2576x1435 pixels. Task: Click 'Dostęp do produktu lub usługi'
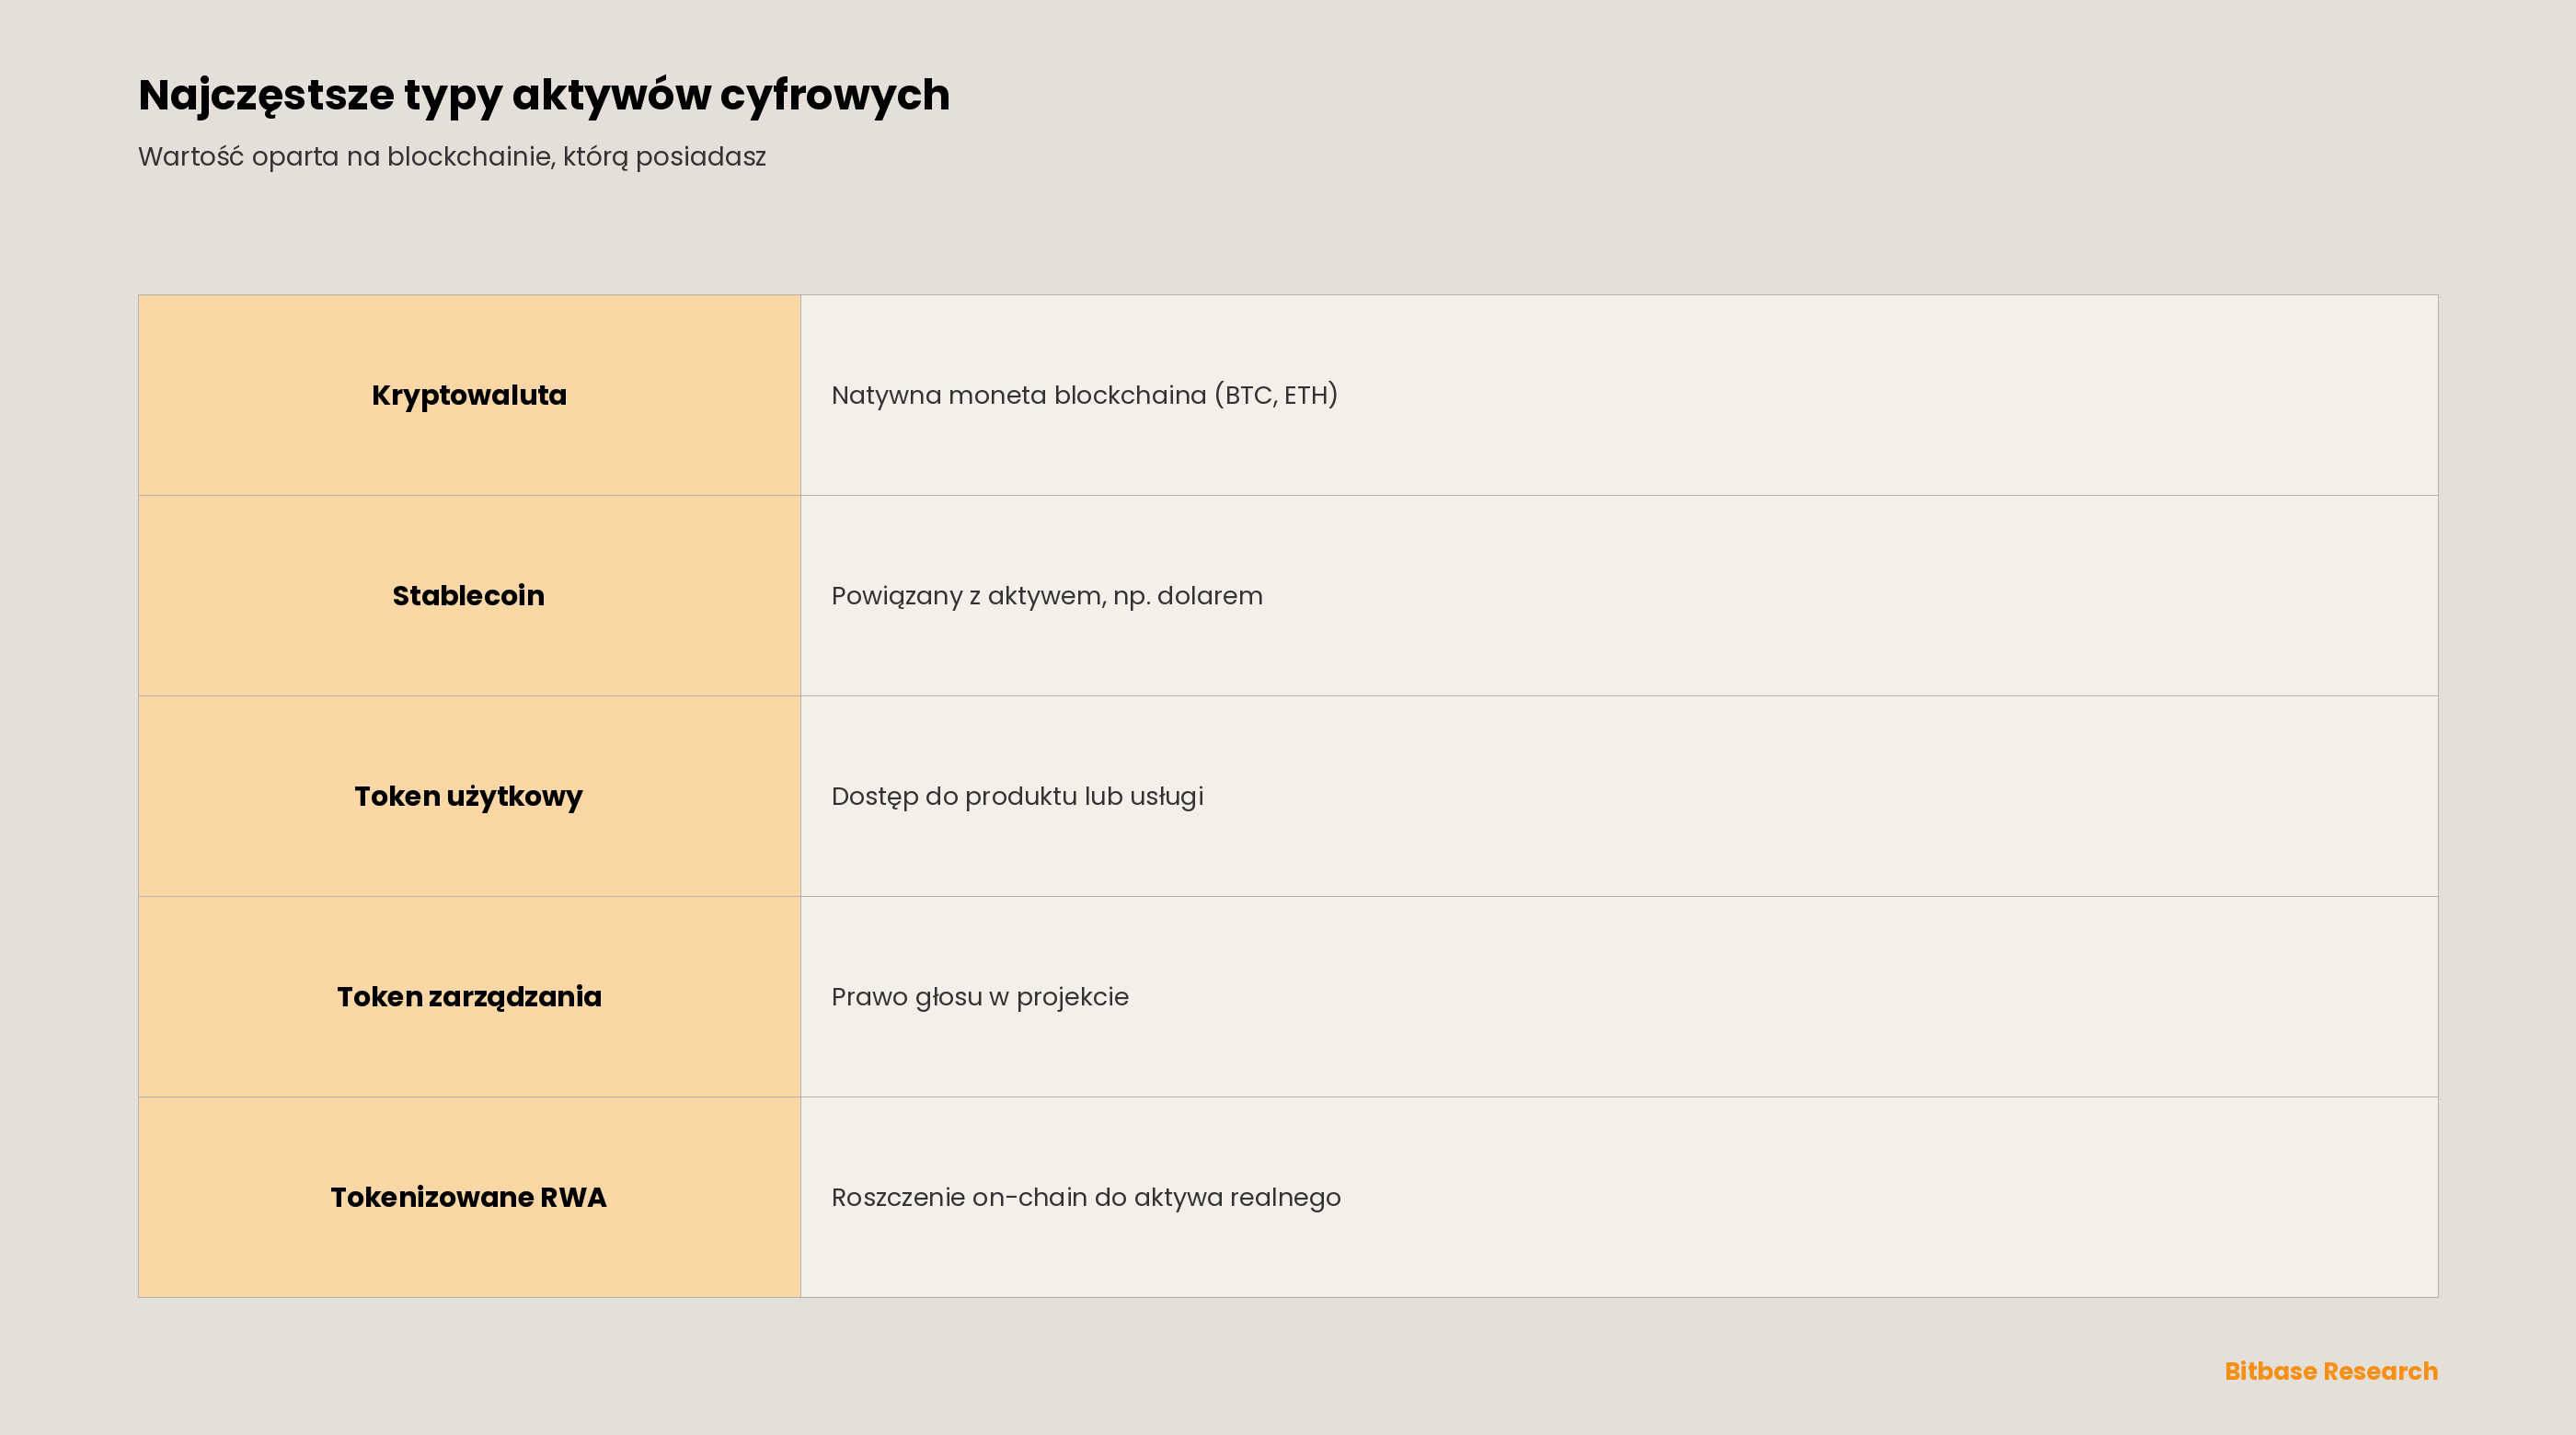(1017, 797)
